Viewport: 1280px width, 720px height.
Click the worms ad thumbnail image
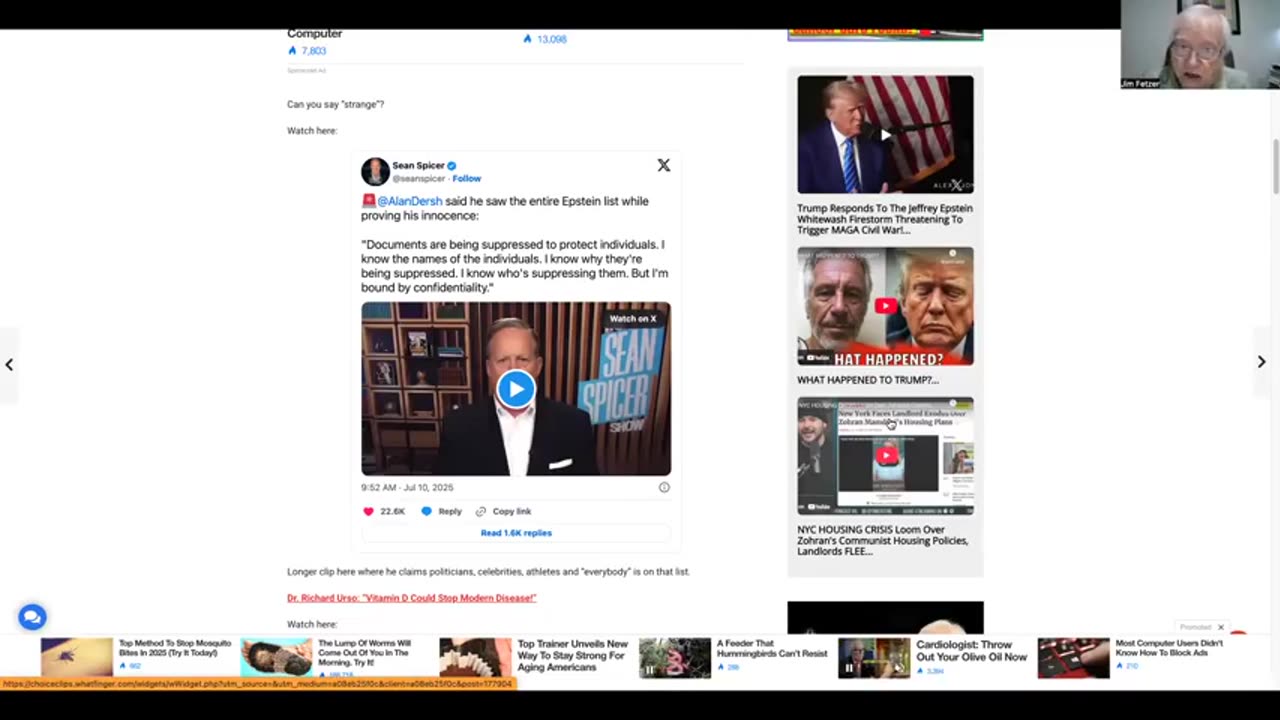pos(276,658)
